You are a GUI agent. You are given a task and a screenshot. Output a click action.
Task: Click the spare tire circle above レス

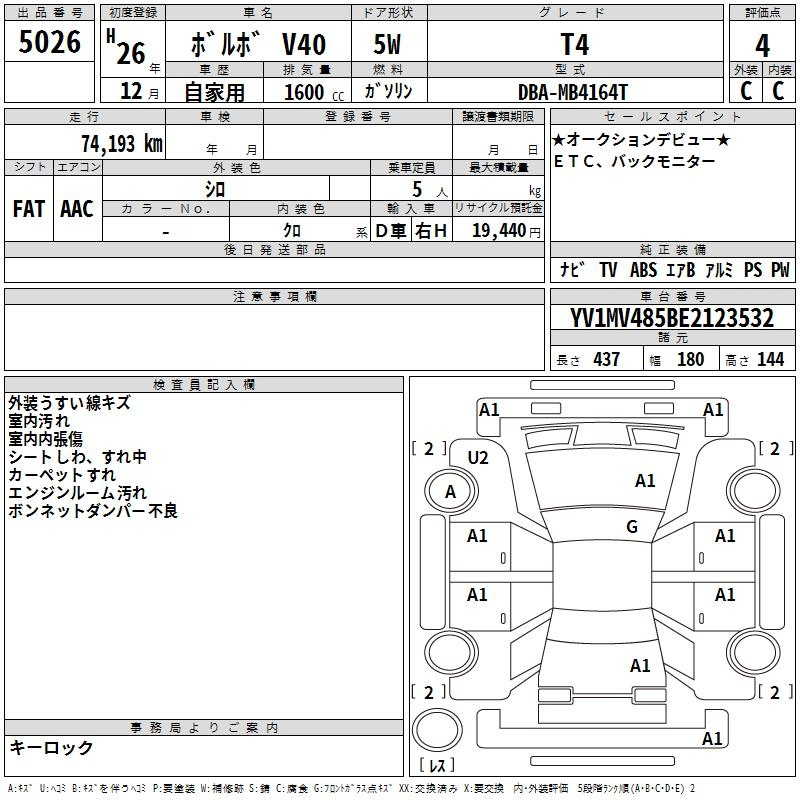click(x=437, y=729)
